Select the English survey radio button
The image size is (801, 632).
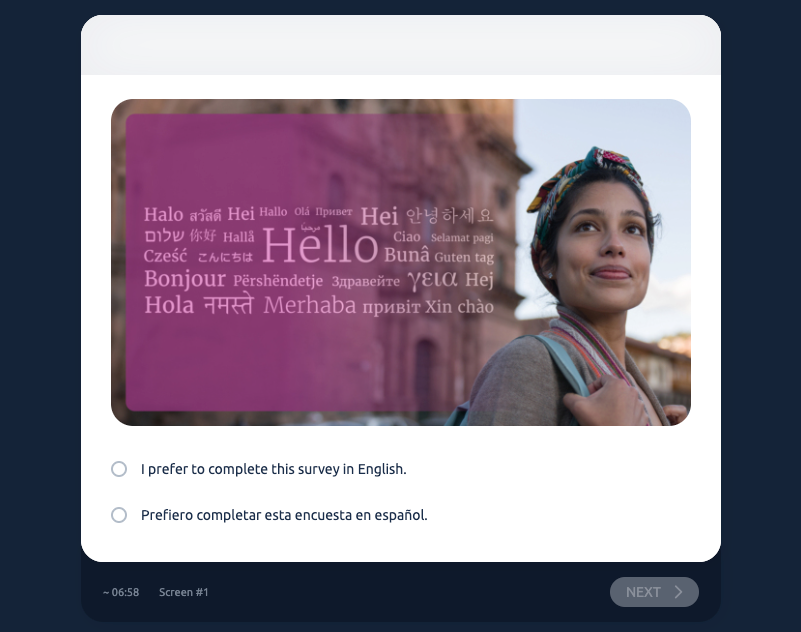pos(119,469)
